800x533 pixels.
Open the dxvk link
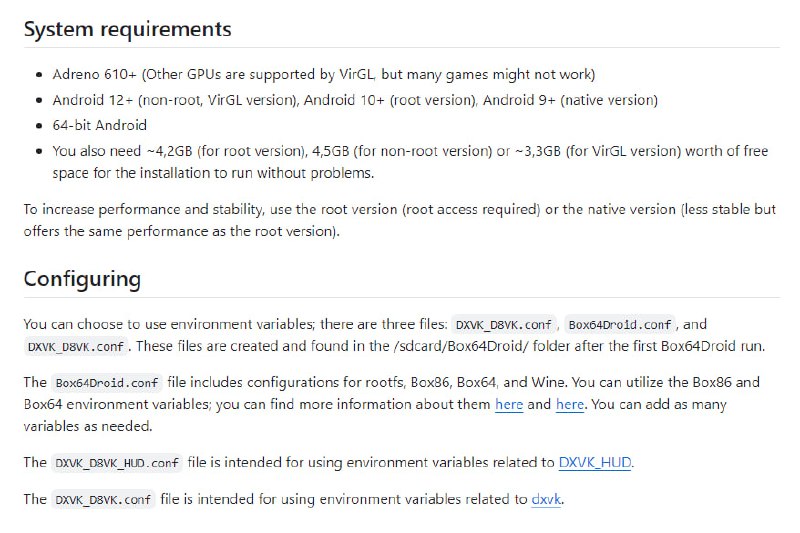pyautogui.click(x=546, y=499)
